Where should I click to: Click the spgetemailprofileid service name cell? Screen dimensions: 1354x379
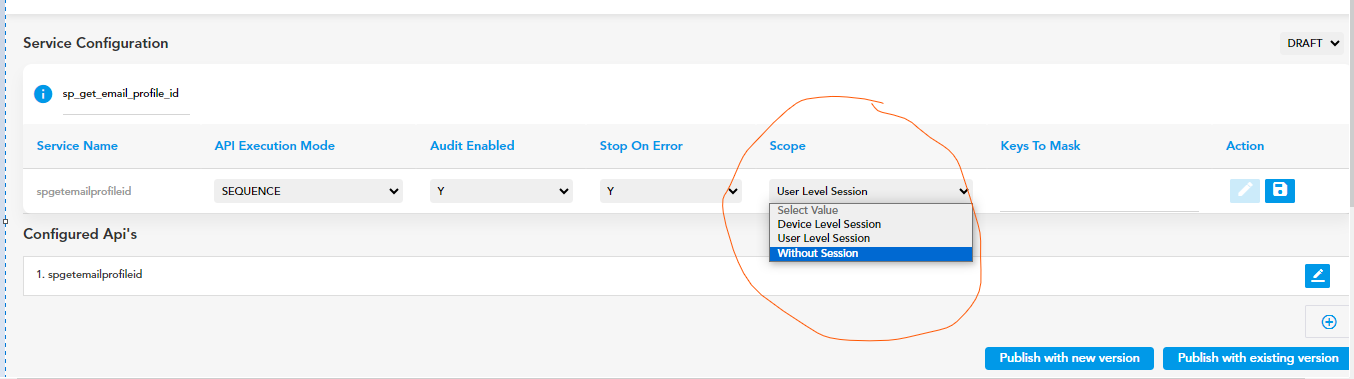(x=84, y=191)
